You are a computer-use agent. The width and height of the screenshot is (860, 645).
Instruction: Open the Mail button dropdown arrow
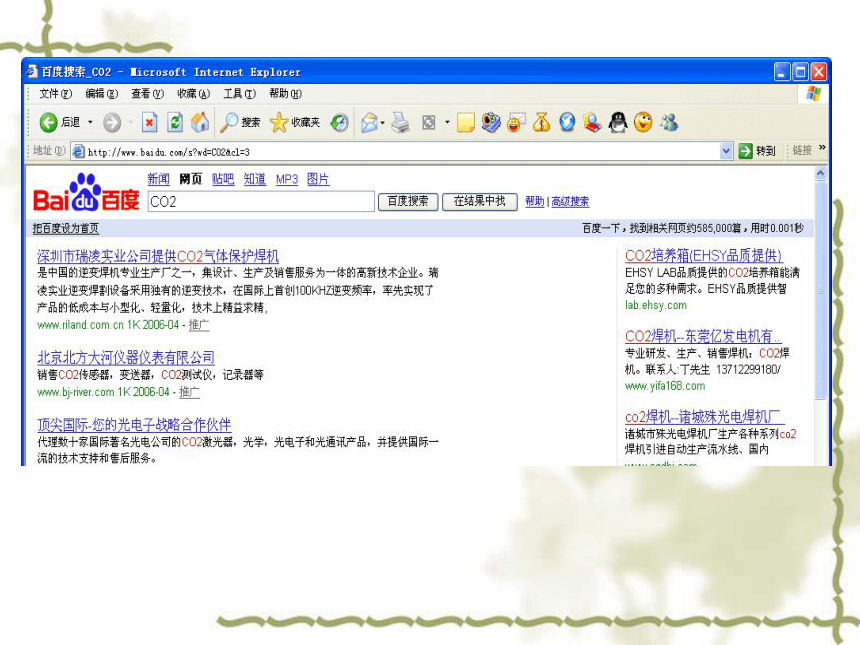click(382, 123)
